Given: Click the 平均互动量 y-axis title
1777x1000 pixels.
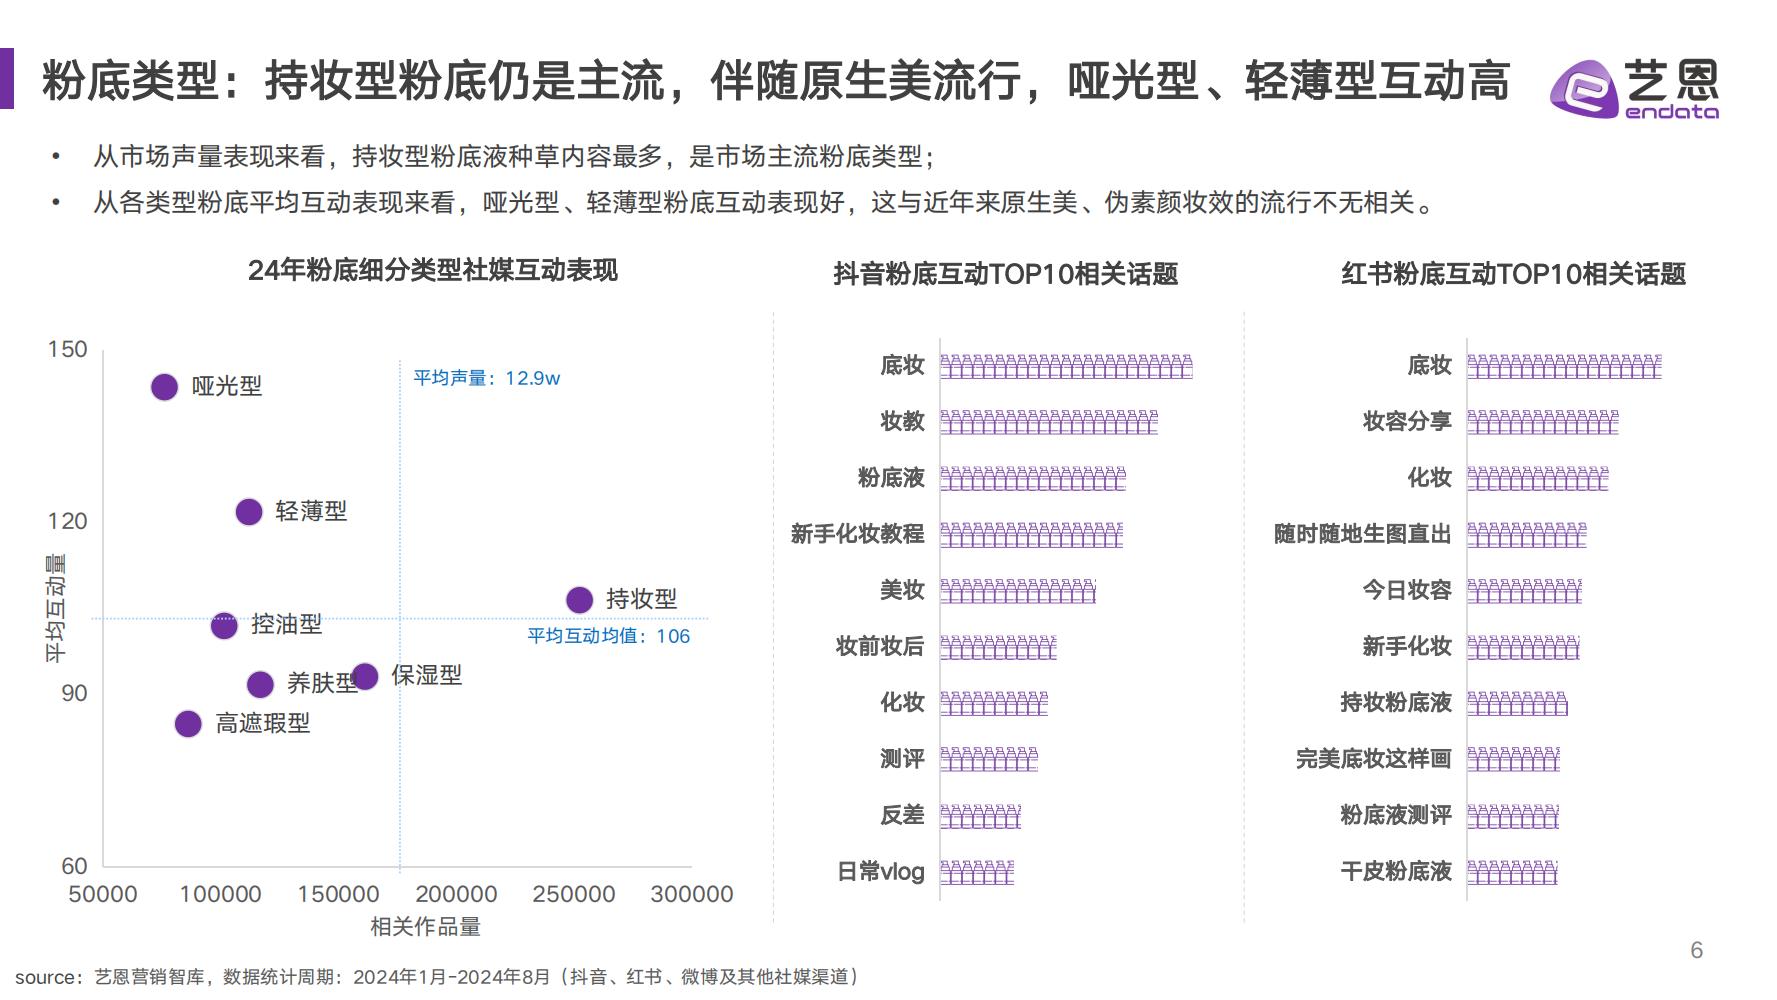Looking at the screenshot, I should pyautogui.click(x=56, y=608).
